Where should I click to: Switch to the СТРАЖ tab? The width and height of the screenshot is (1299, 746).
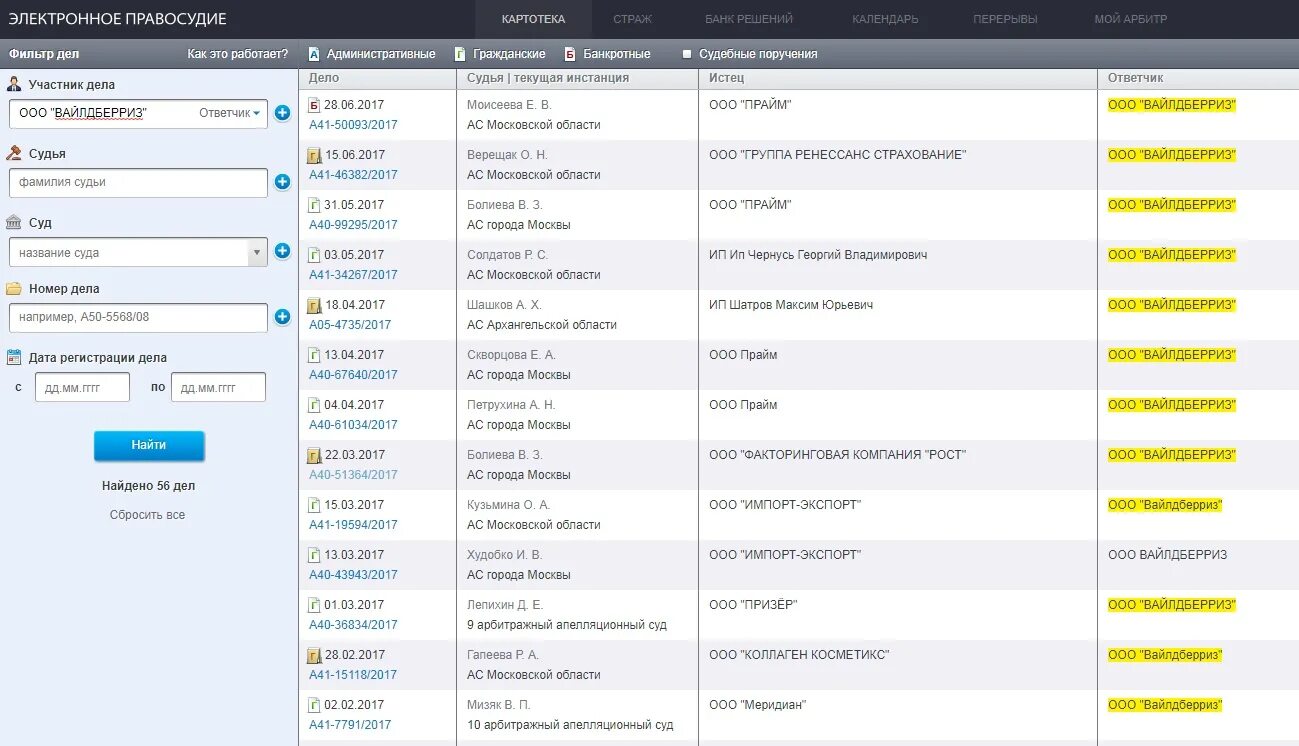pyautogui.click(x=632, y=19)
